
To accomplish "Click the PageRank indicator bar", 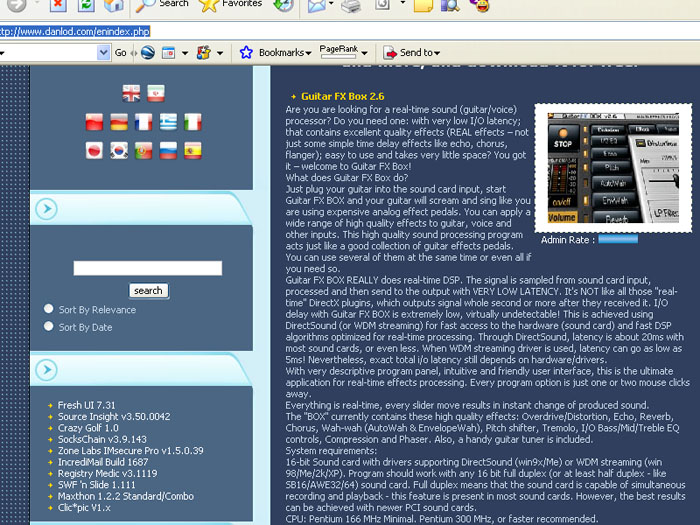I will (338, 57).
